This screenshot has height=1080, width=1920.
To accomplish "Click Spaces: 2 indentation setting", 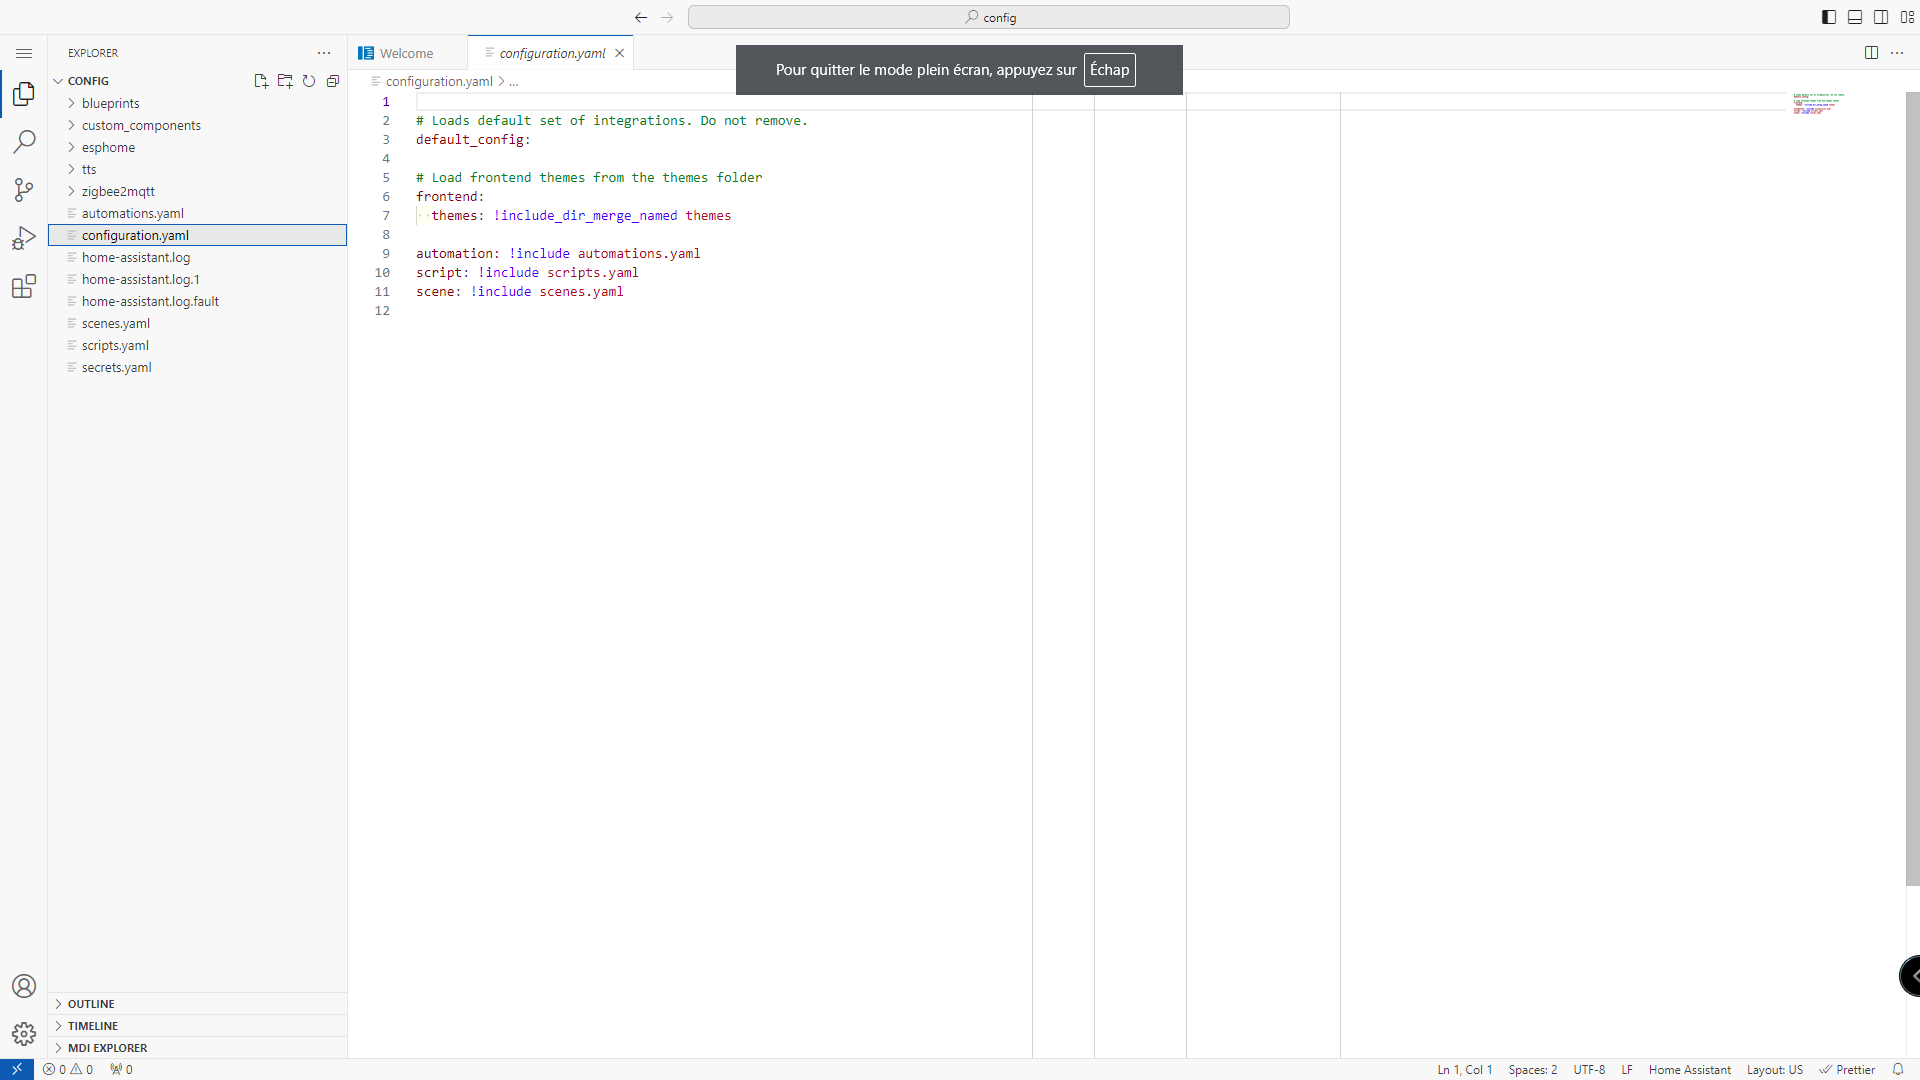I will click(x=1532, y=1070).
